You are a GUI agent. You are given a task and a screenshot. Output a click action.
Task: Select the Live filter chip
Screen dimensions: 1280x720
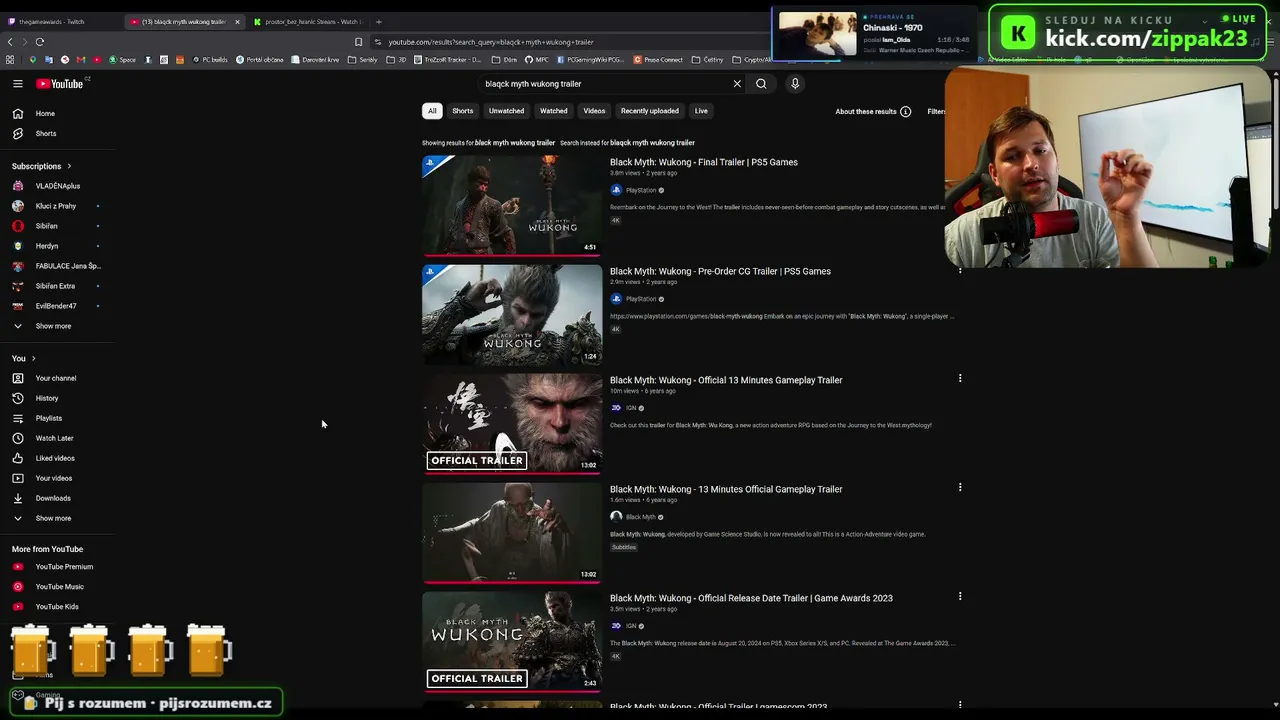tap(701, 111)
